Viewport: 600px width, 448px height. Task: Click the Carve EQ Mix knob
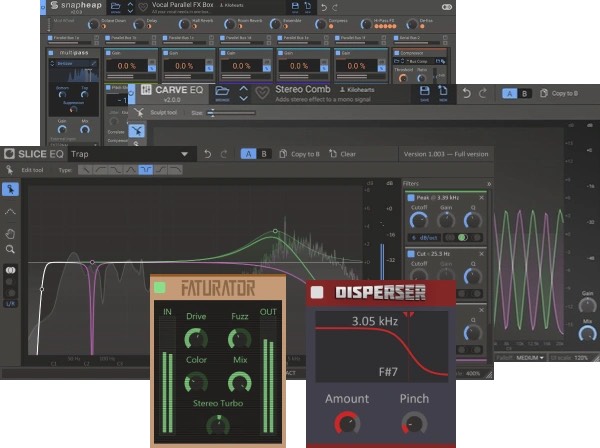click(x=588, y=334)
